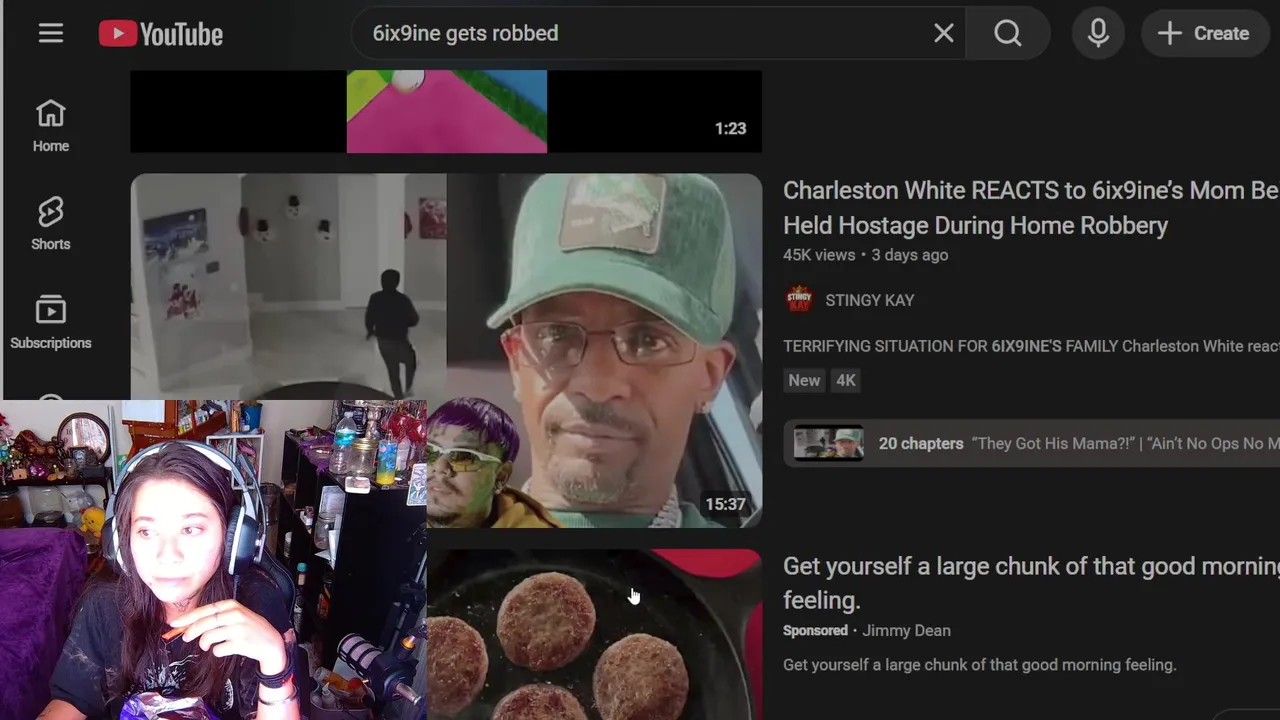Screen dimensions: 1280x720
Task: Open the Charleston White 15:37 video thumbnail
Action: (446, 350)
